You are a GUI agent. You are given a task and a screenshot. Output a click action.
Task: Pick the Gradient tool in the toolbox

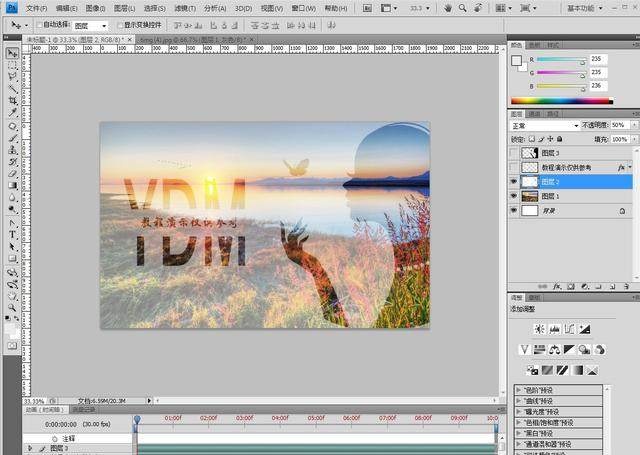pos(13,185)
